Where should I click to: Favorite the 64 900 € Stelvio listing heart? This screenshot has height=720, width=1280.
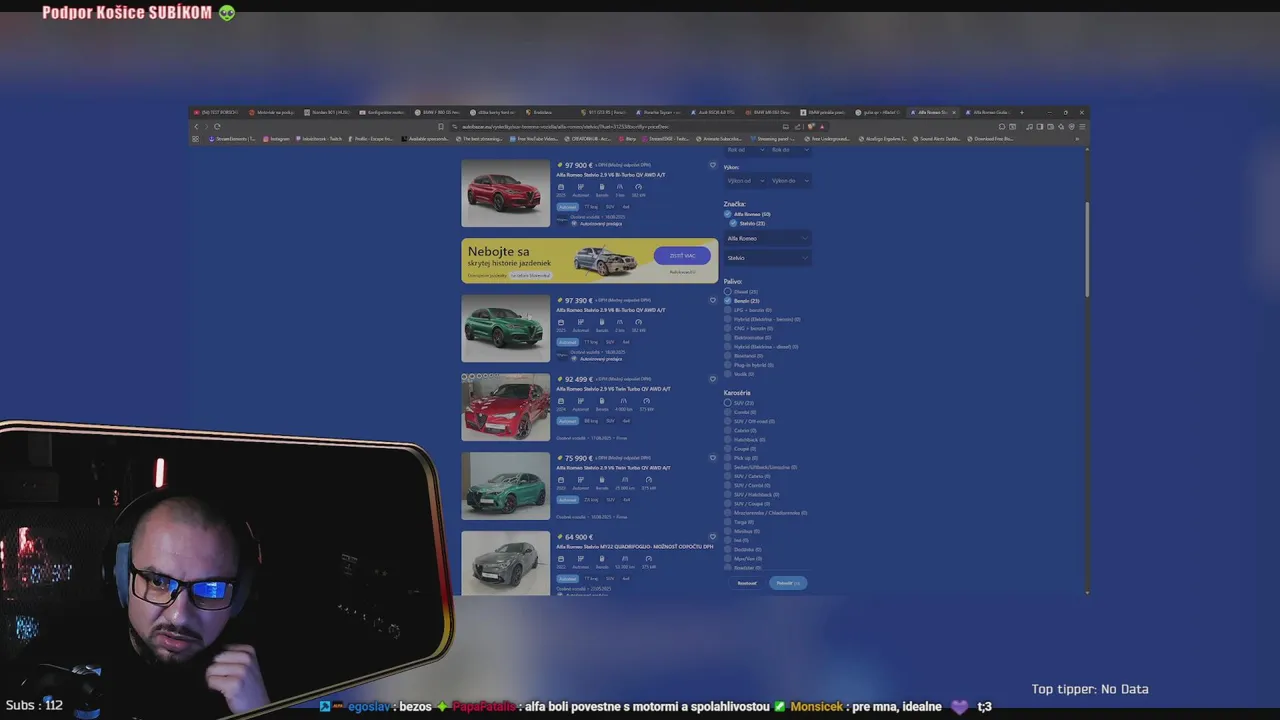click(713, 537)
